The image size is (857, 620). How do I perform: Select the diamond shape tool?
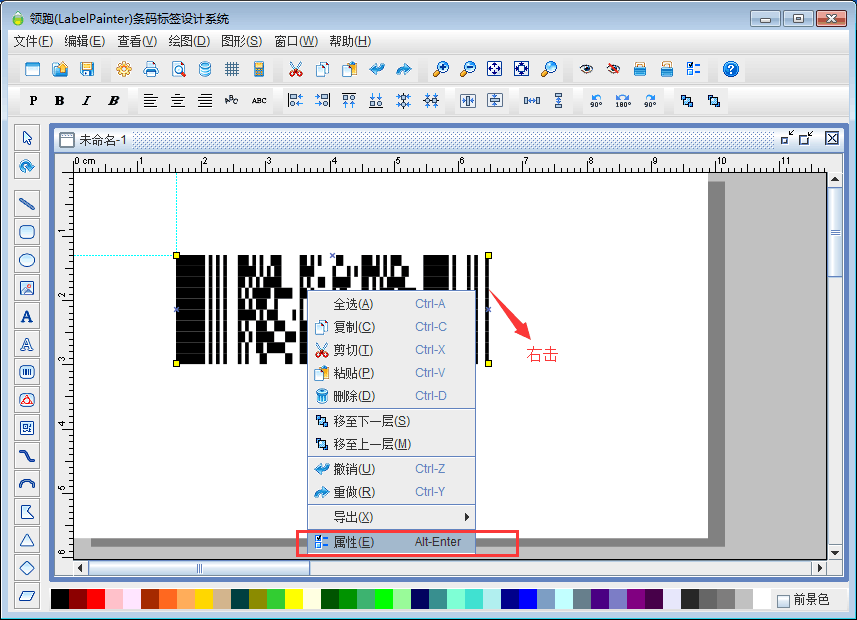[27, 568]
